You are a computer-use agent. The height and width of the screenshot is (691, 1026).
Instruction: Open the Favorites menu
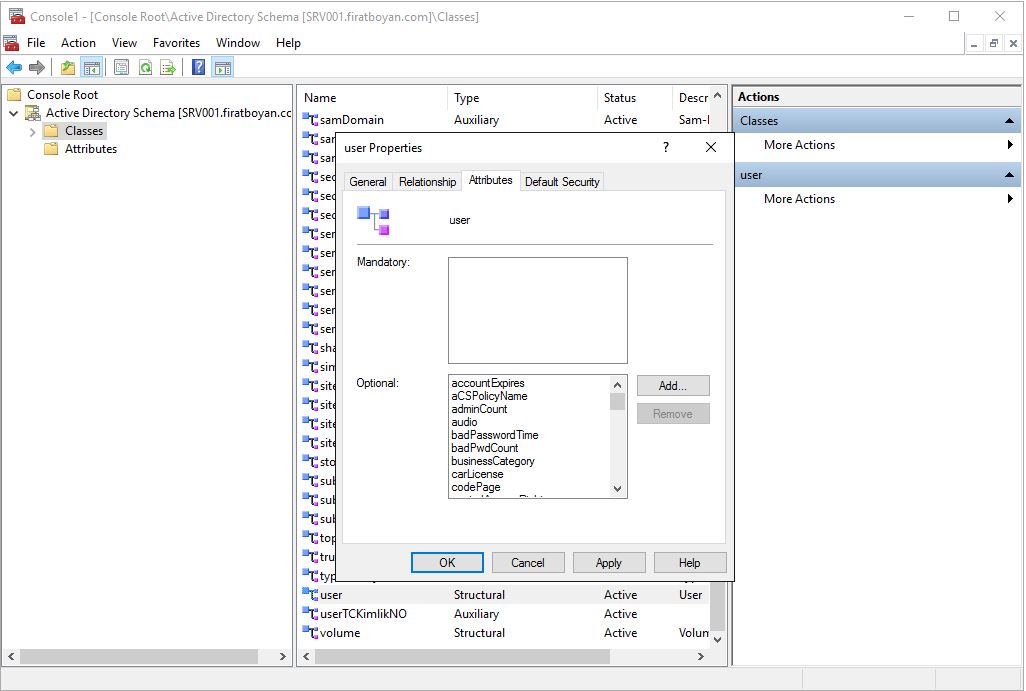(x=177, y=43)
